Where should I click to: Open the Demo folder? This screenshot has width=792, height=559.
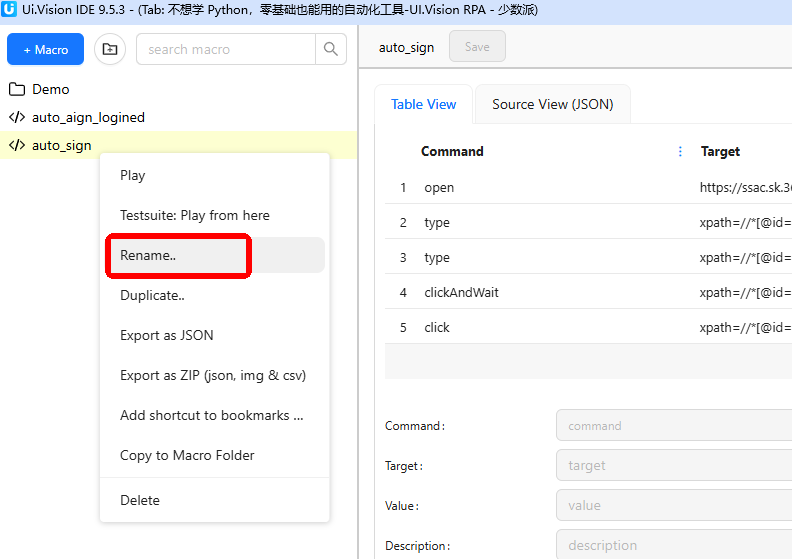coord(51,89)
